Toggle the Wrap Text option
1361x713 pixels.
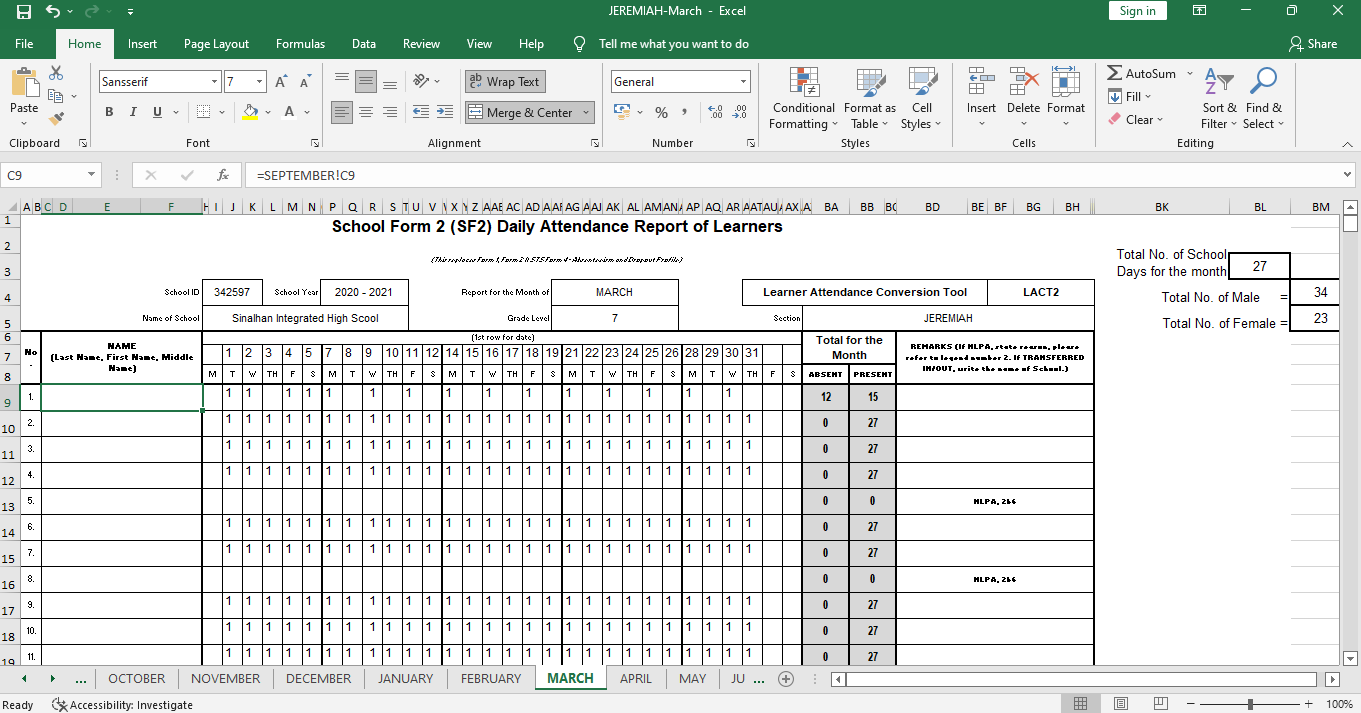coord(505,82)
